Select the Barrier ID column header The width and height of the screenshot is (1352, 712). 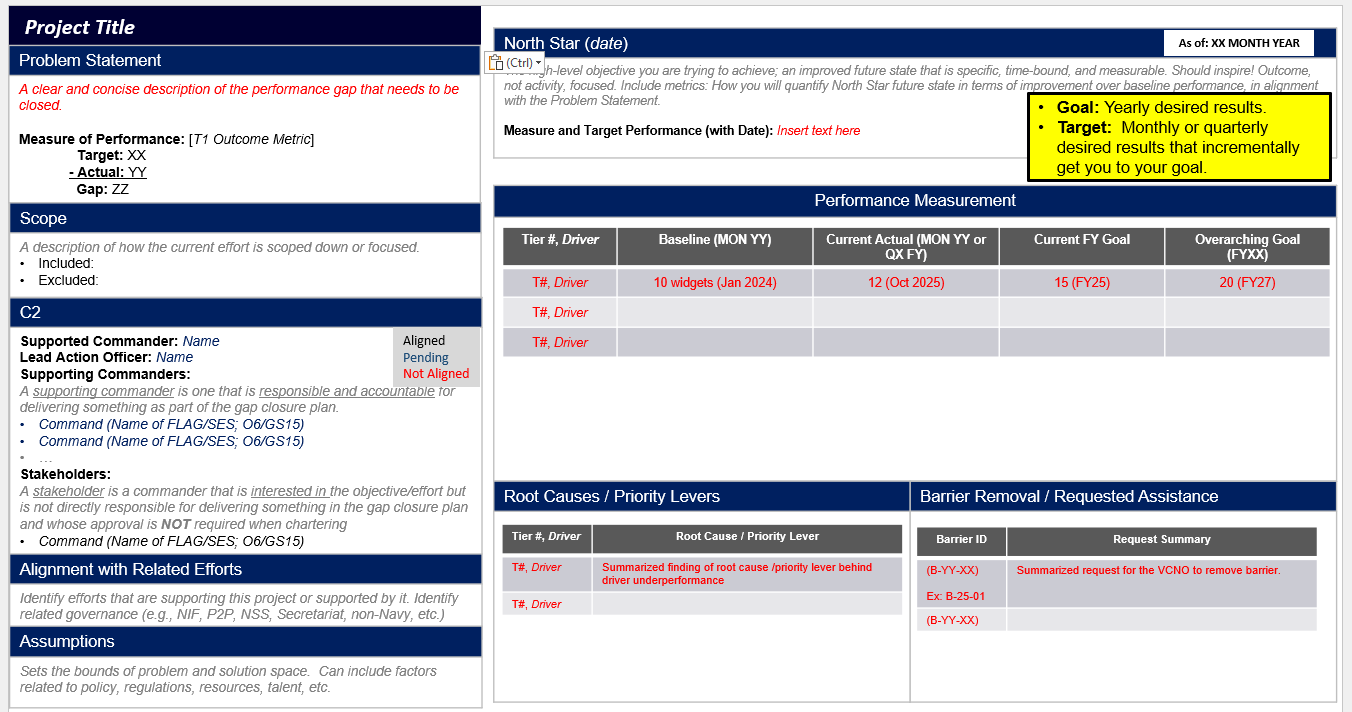point(961,541)
